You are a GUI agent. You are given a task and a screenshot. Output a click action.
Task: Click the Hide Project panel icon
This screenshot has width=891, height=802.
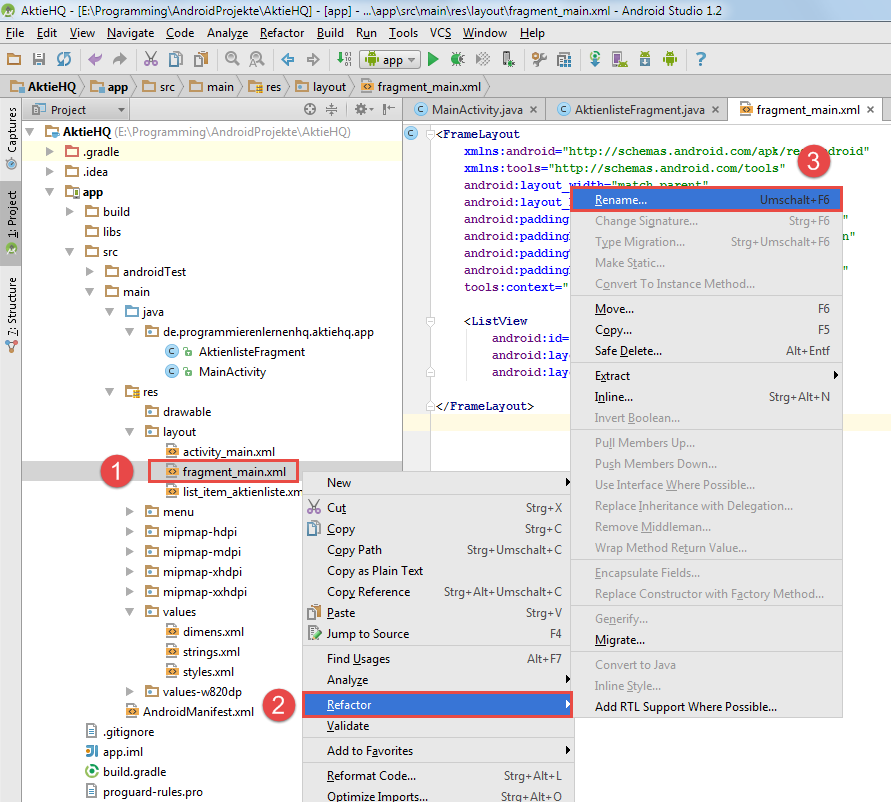coord(389,109)
